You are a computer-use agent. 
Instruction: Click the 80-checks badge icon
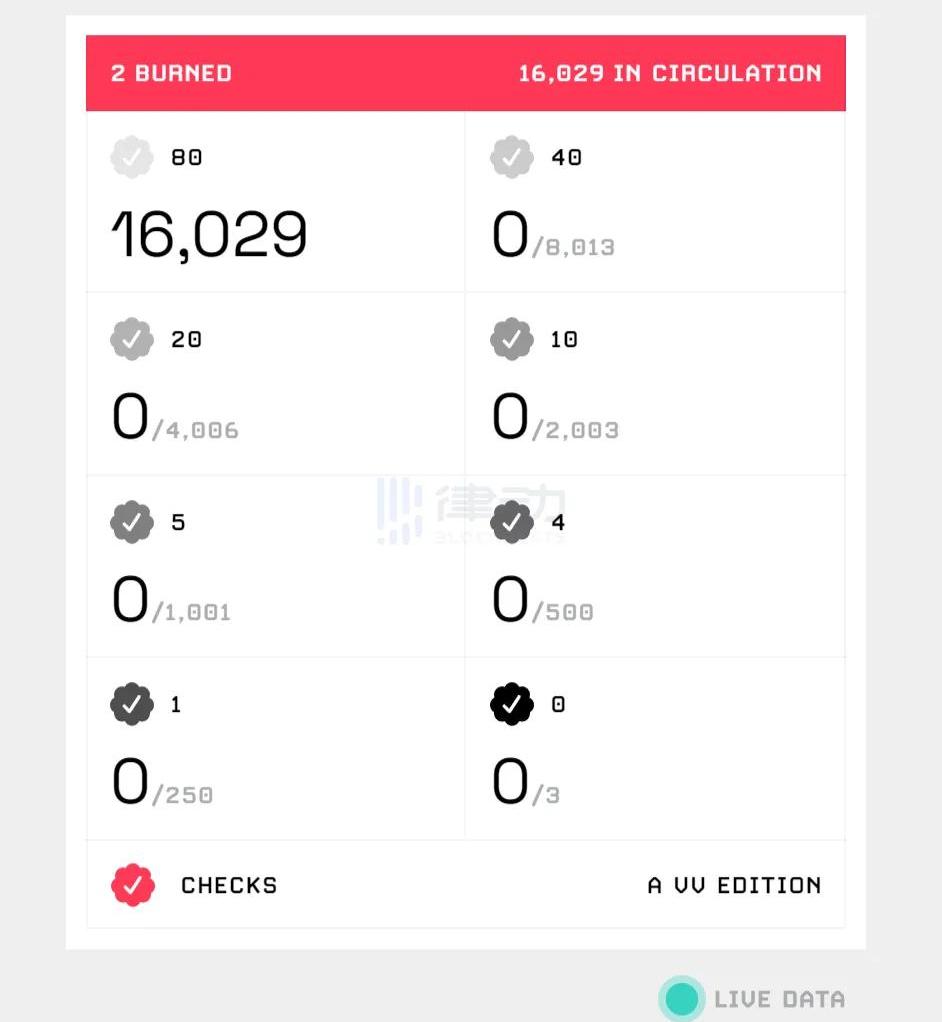(131, 157)
